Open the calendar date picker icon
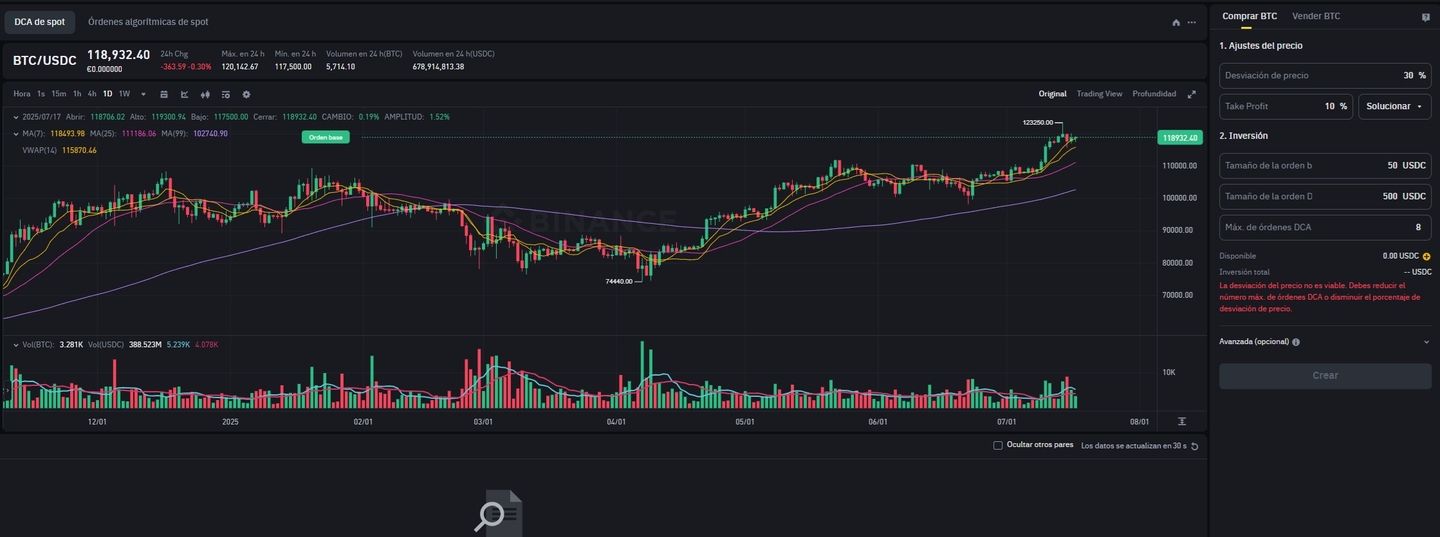This screenshot has height=537, width=1440. (164, 94)
